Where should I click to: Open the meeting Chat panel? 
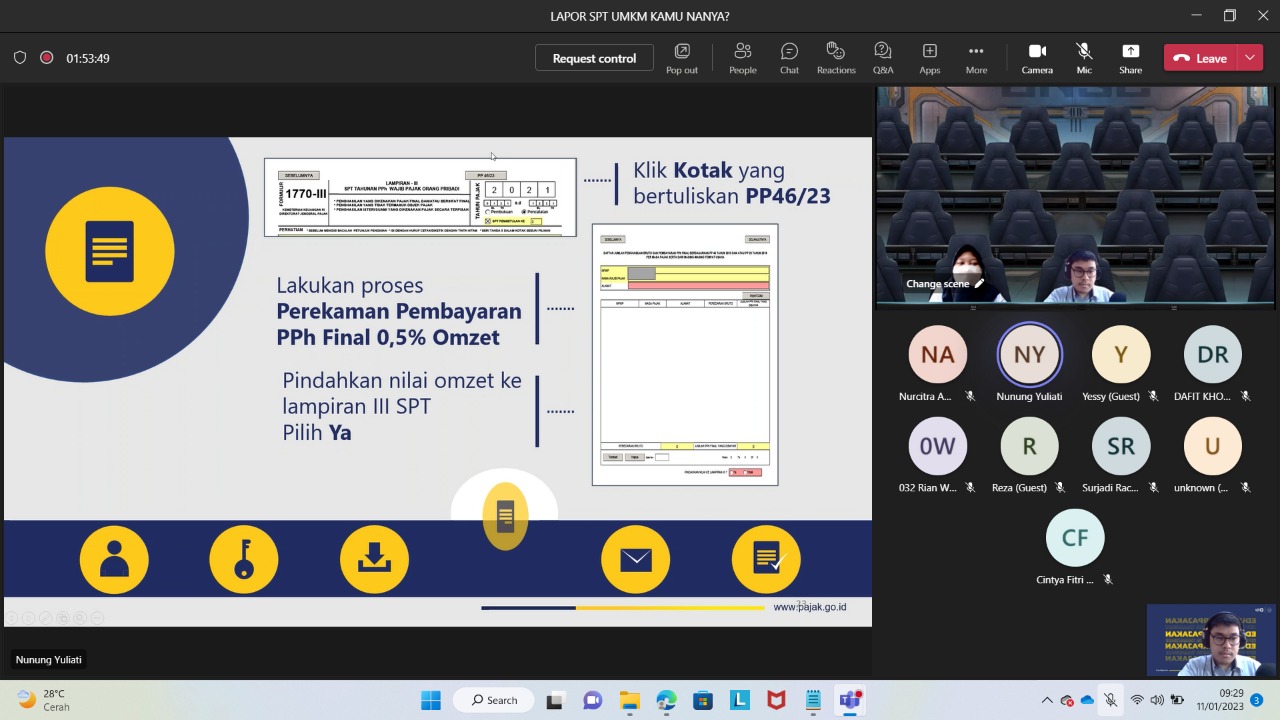pos(789,58)
